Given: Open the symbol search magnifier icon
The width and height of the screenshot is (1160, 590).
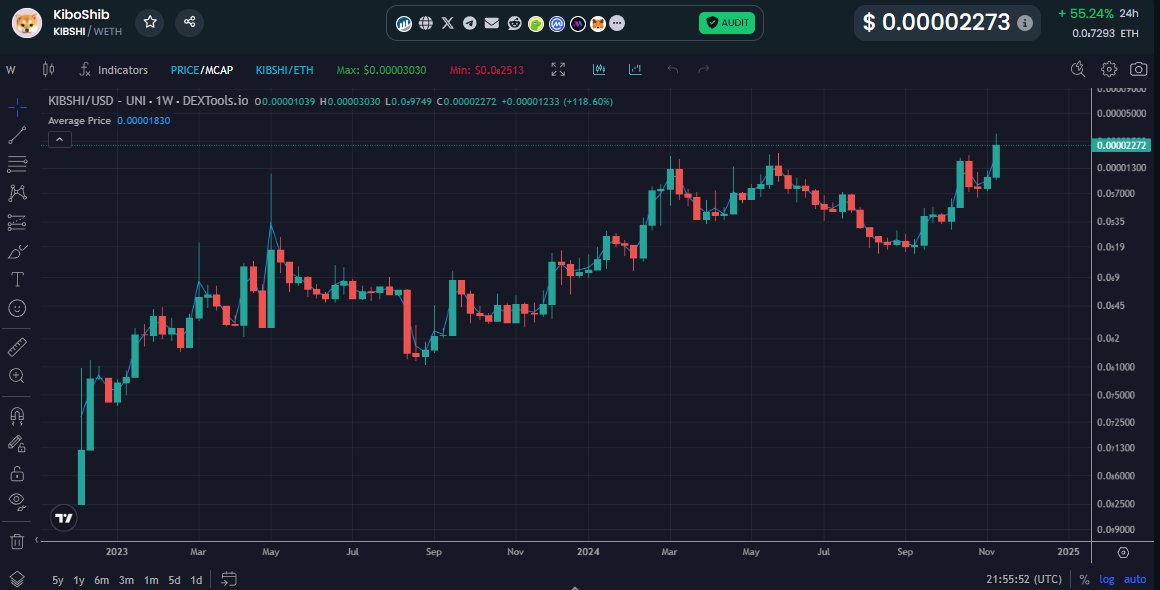Looking at the screenshot, I should coord(1078,69).
